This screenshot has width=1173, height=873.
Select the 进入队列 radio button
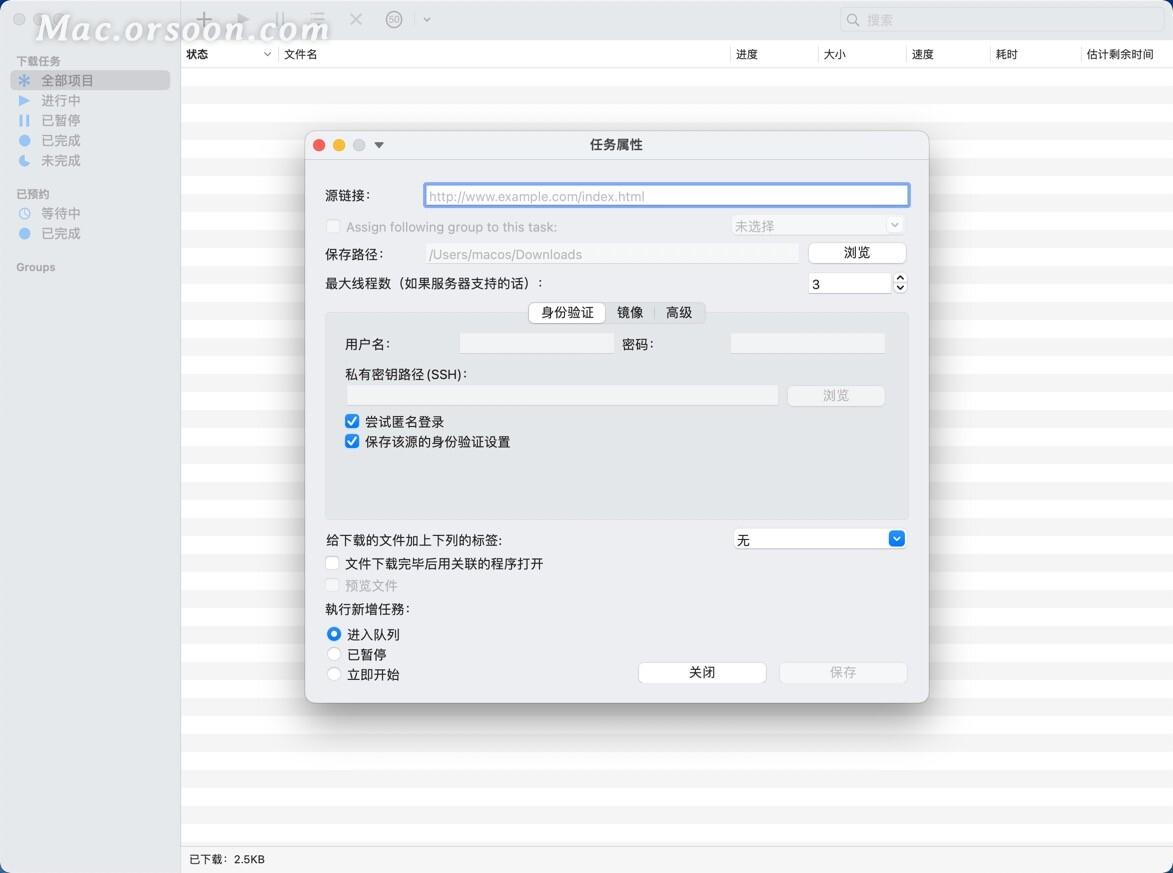pos(334,634)
